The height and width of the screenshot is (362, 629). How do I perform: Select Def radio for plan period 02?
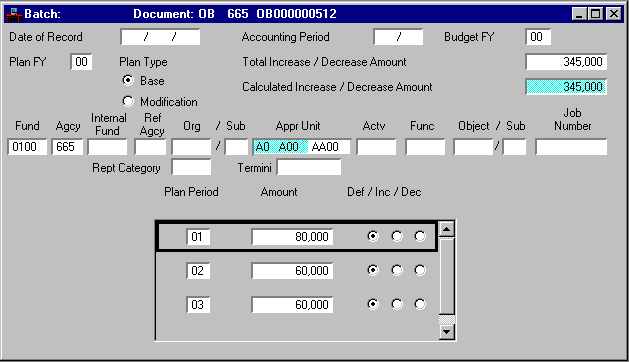click(x=373, y=270)
